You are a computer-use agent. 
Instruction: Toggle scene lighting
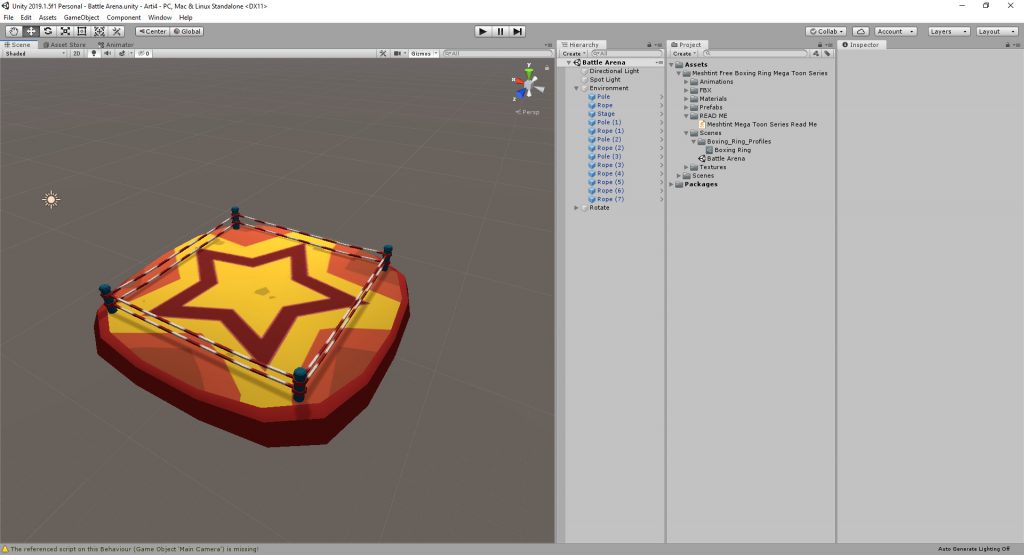[x=93, y=54]
